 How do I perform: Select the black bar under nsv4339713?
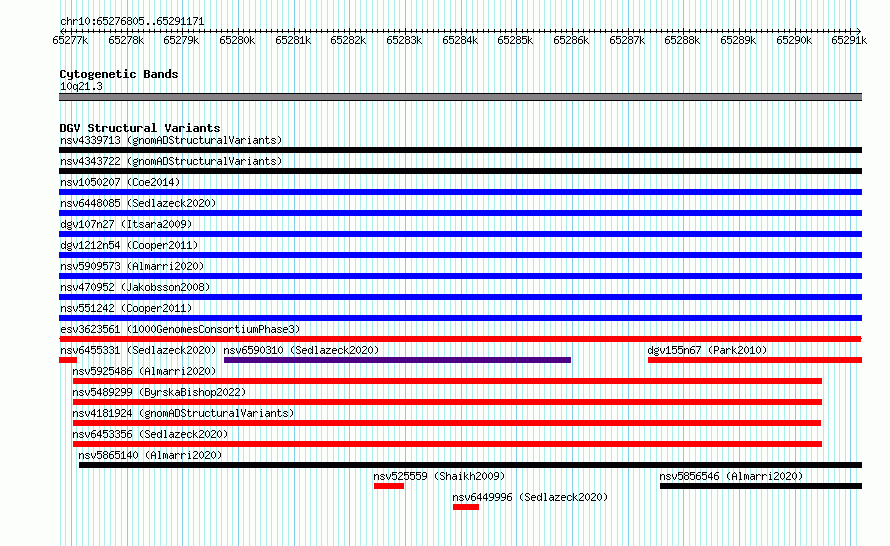(x=460, y=150)
